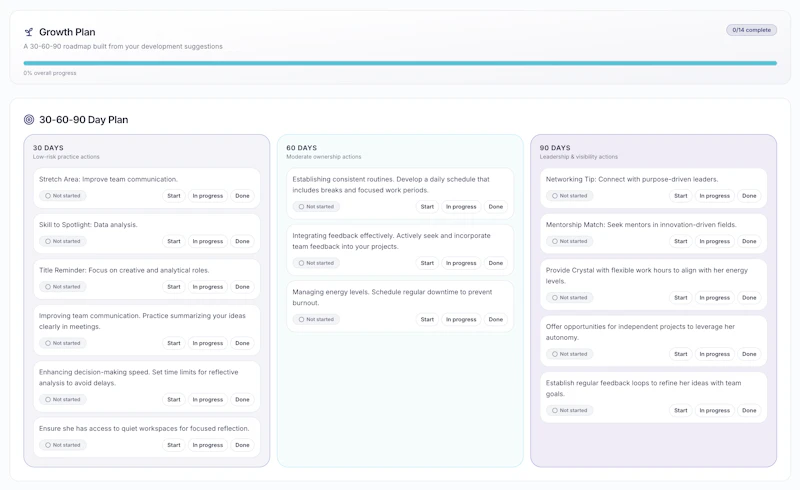This screenshot has width=800, height=490.
Task: Set quiet workspaces task In progress
Action: click(x=208, y=445)
